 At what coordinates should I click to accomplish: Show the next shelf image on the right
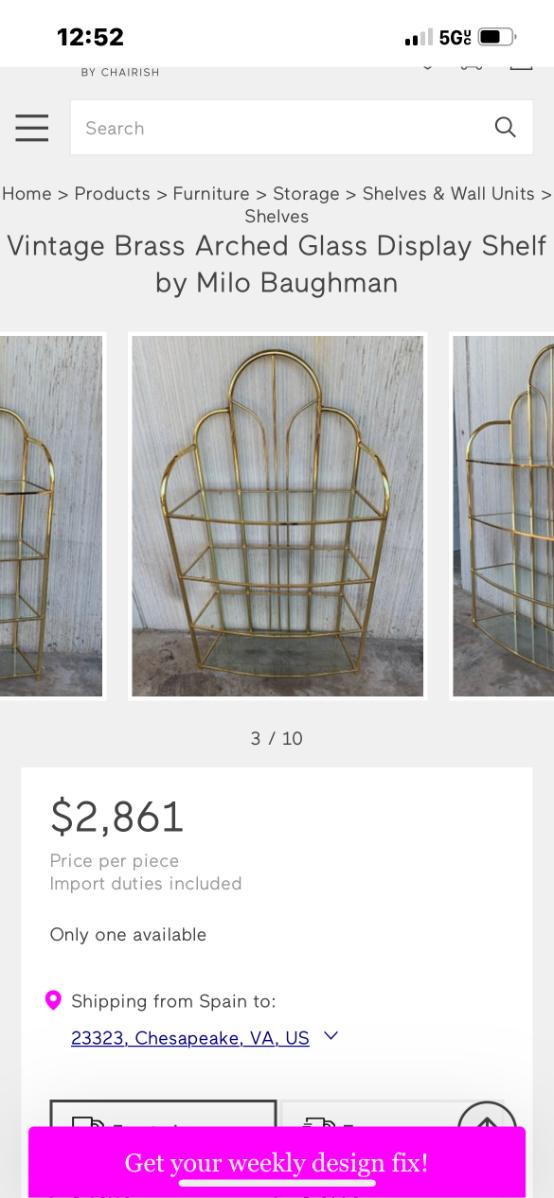pyautogui.click(x=504, y=516)
